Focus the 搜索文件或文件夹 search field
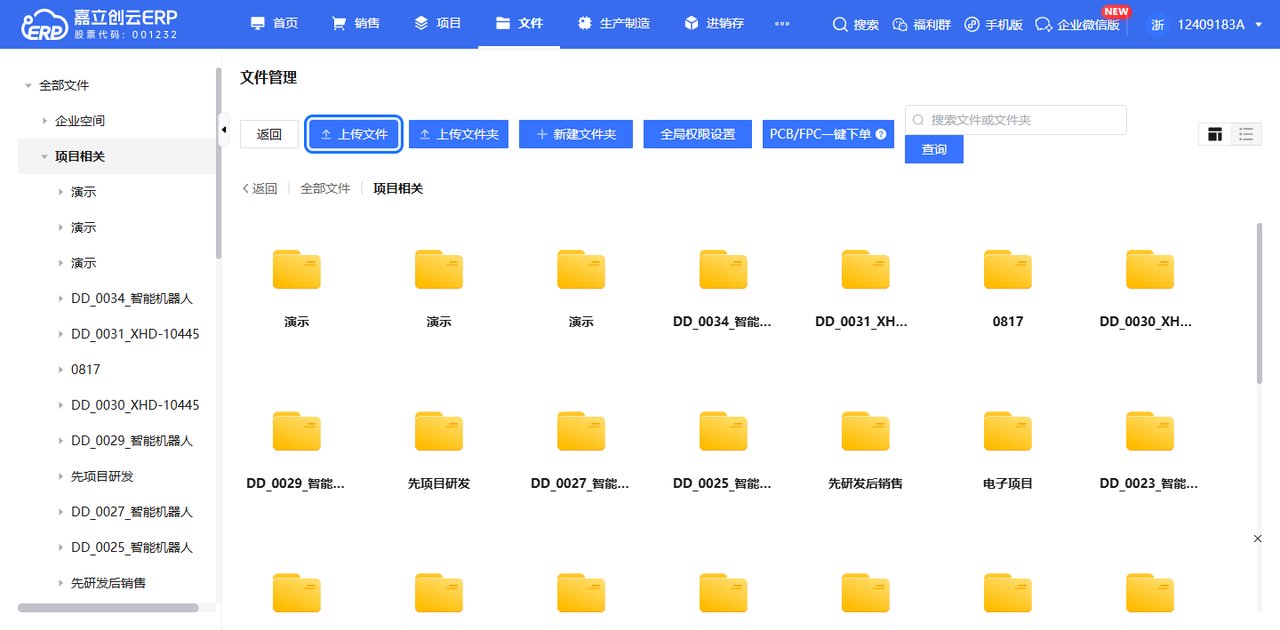The width and height of the screenshot is (1280, 630). click(1016, 120)
